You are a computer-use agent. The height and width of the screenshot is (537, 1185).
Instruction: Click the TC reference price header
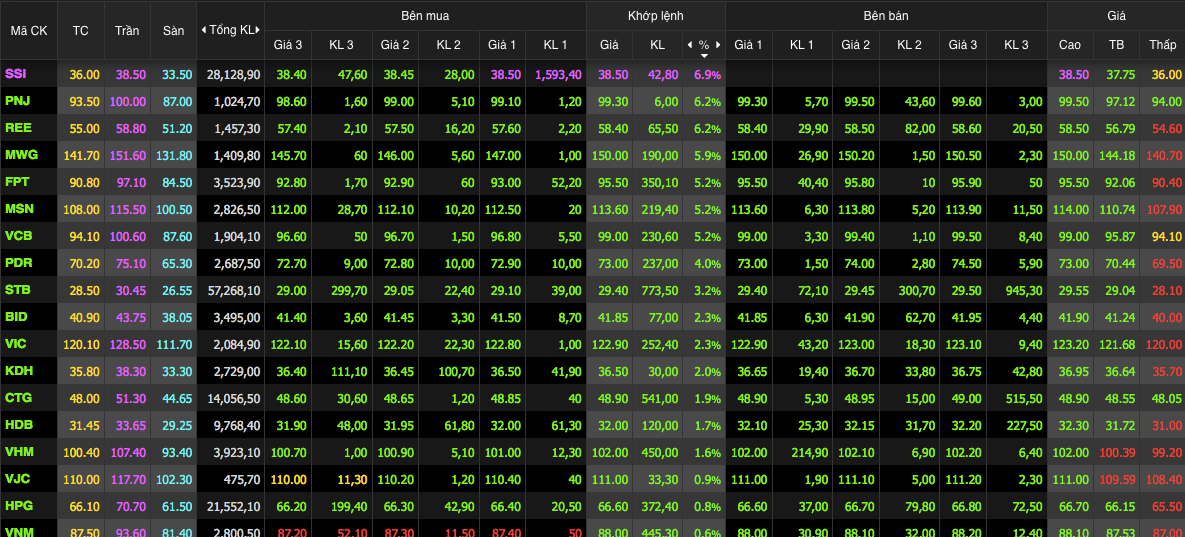click(81, 30)
